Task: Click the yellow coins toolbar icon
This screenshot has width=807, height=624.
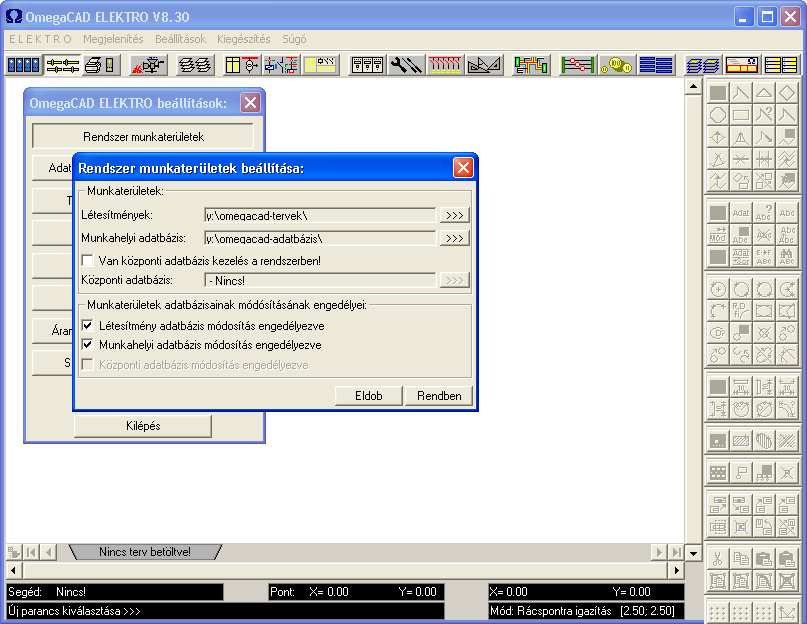Action: click(x=616, y=65)
